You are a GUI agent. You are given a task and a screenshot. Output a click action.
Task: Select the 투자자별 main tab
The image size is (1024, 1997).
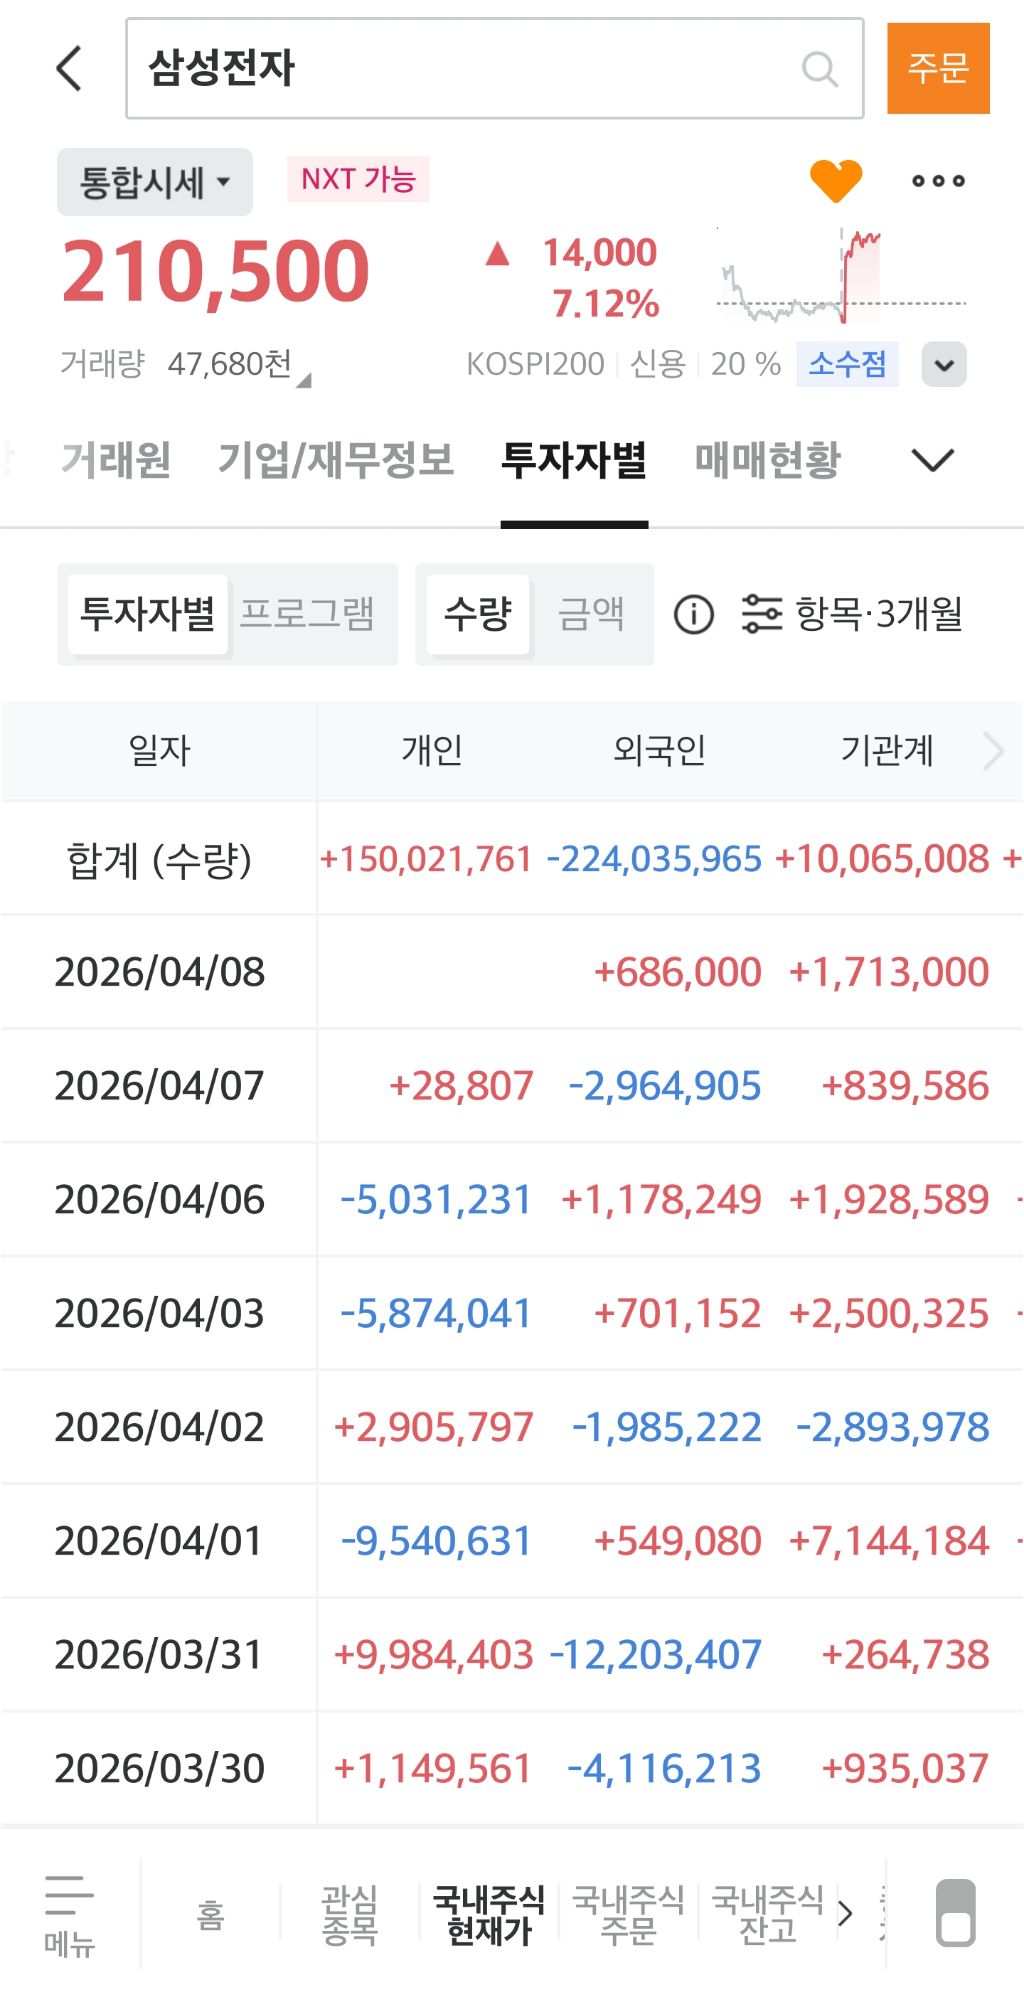574,460
